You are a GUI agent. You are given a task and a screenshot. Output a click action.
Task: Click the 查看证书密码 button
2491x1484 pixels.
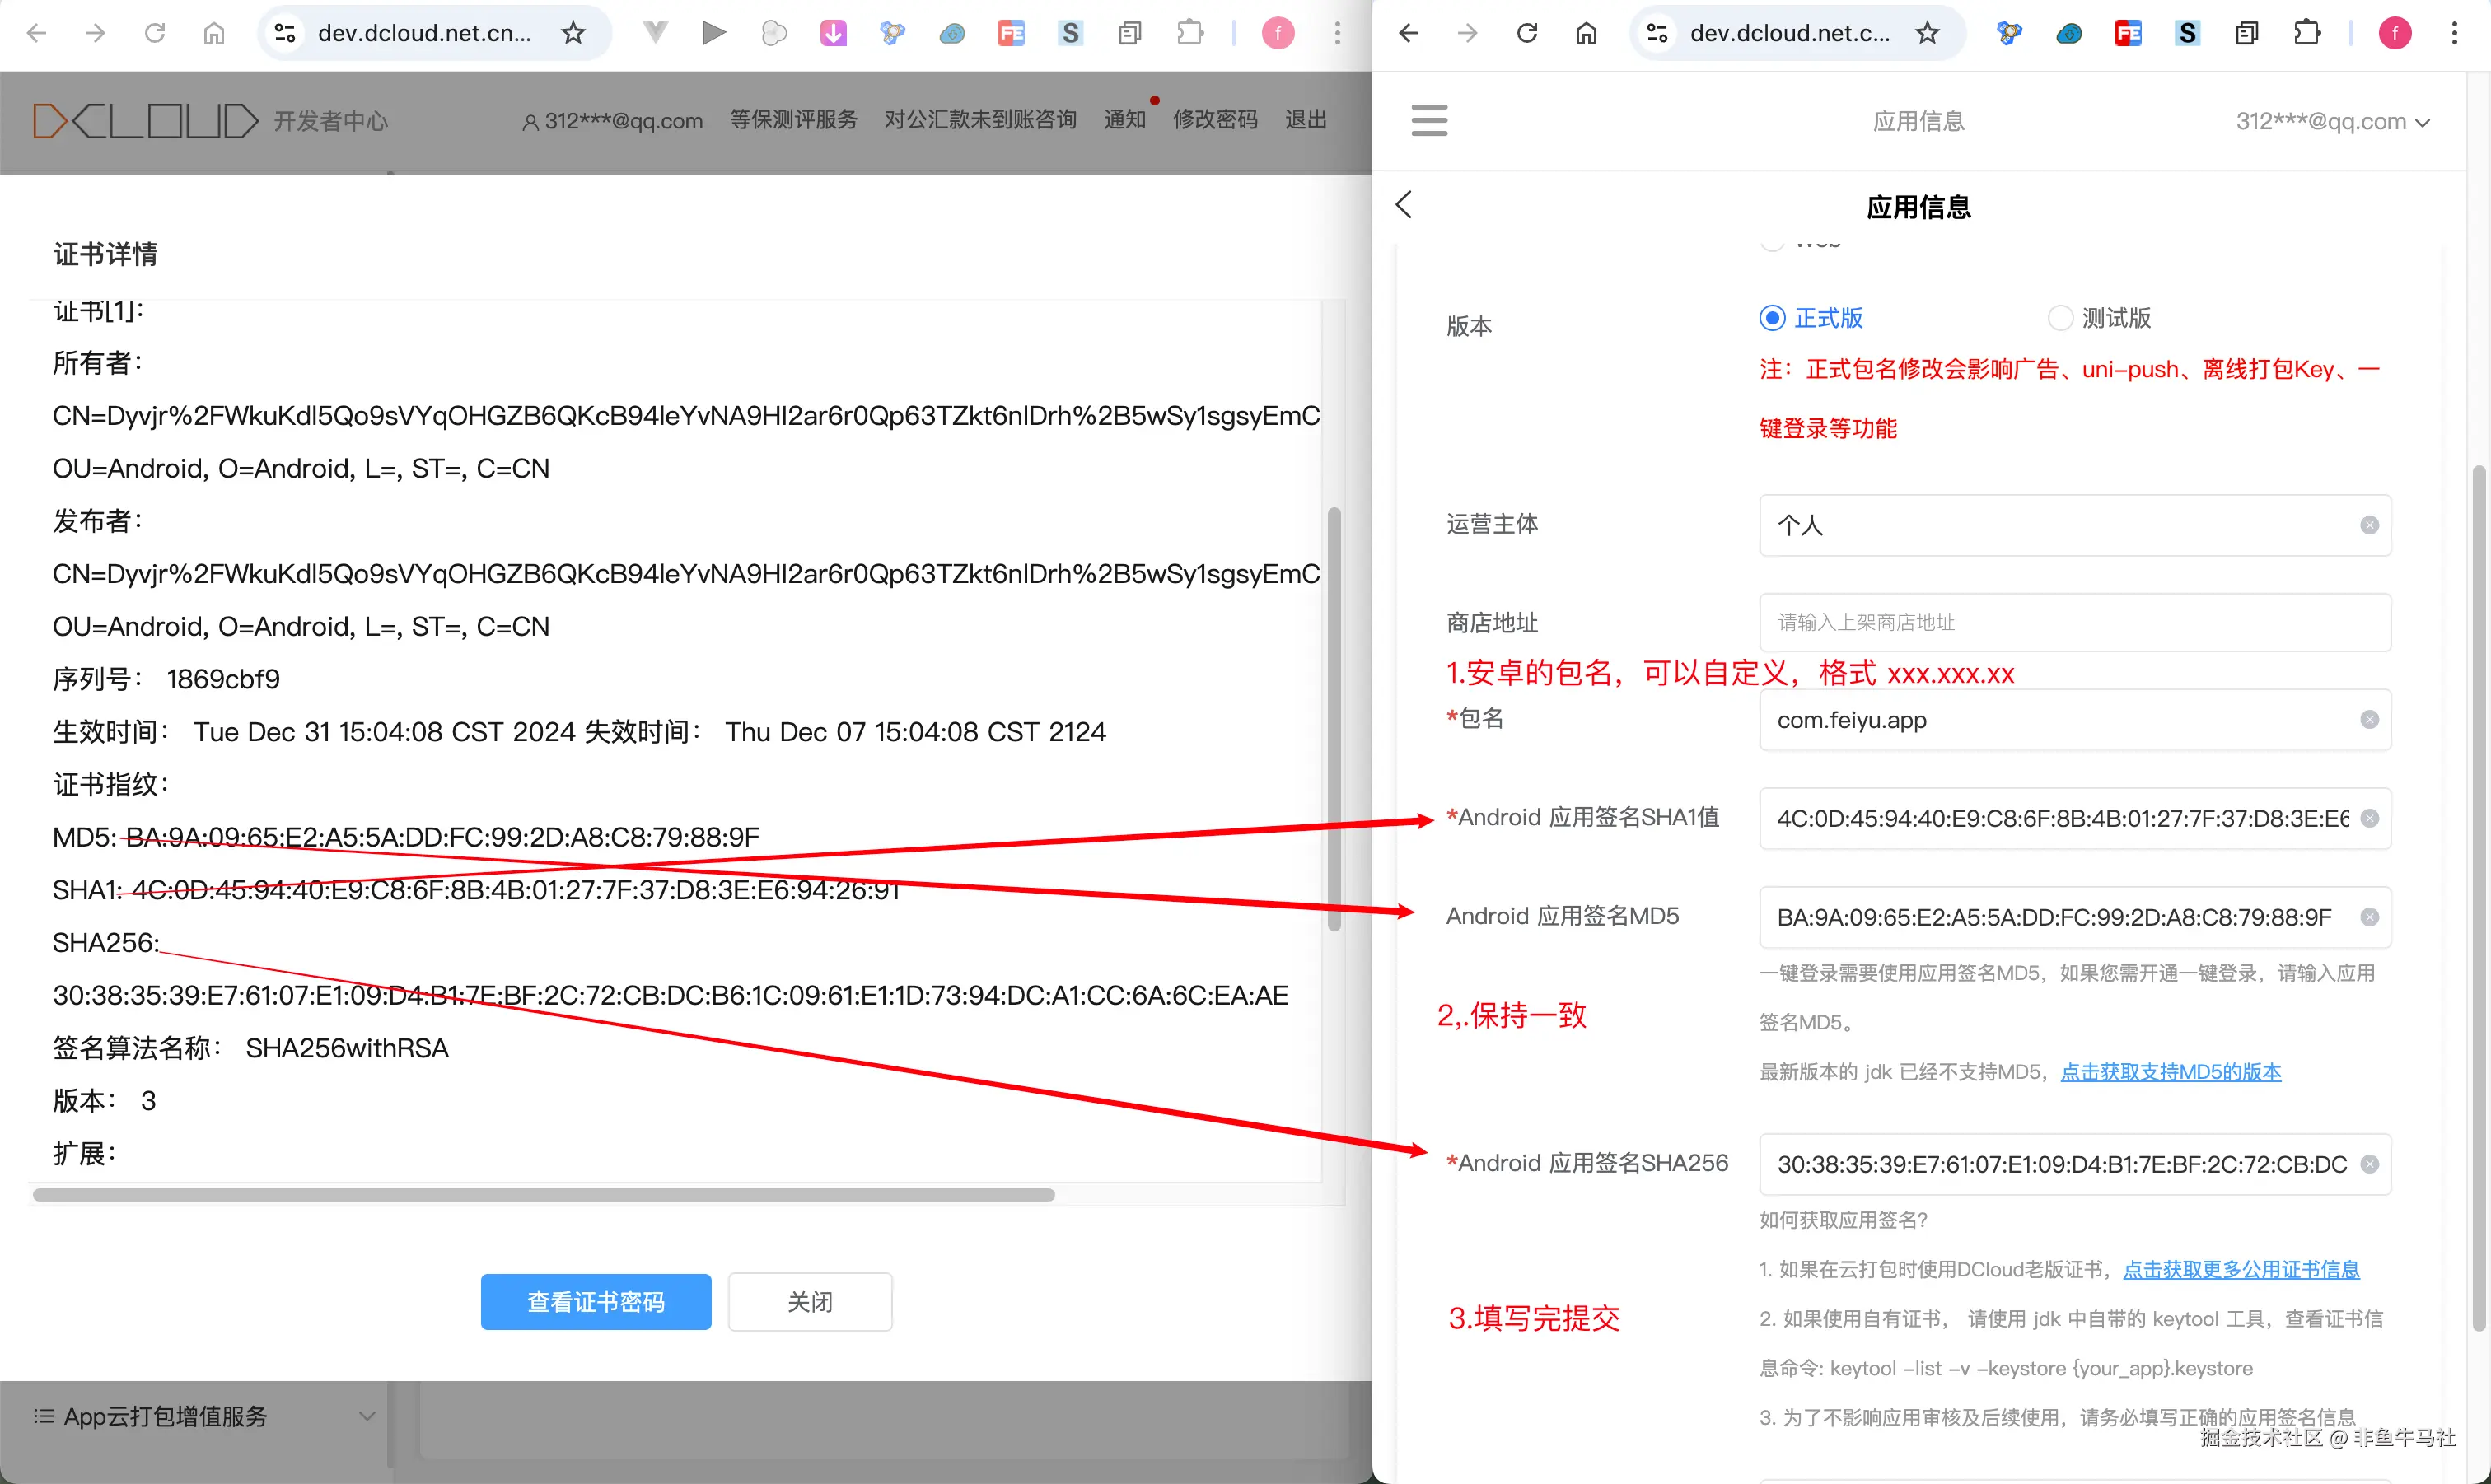click(x=595, y=1302)
